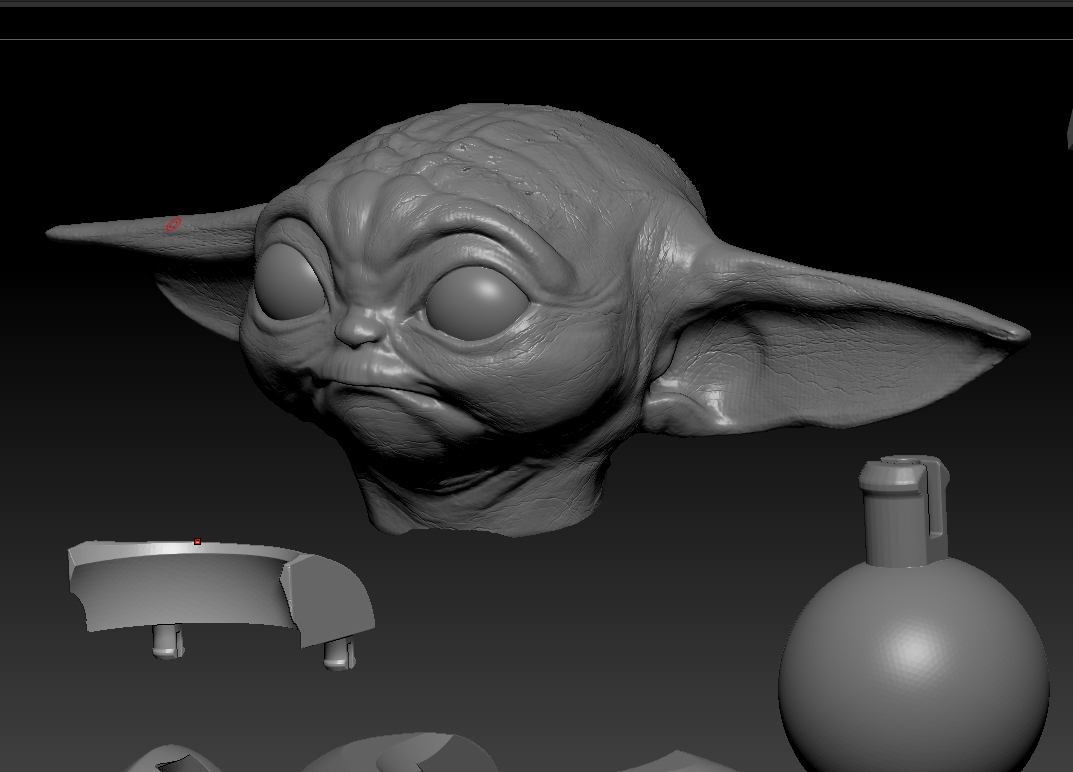The width and height of the screenshot is (1073, 772).
Task: Click the nose of the alien head sculpt
Action: (x=359, y=326)
